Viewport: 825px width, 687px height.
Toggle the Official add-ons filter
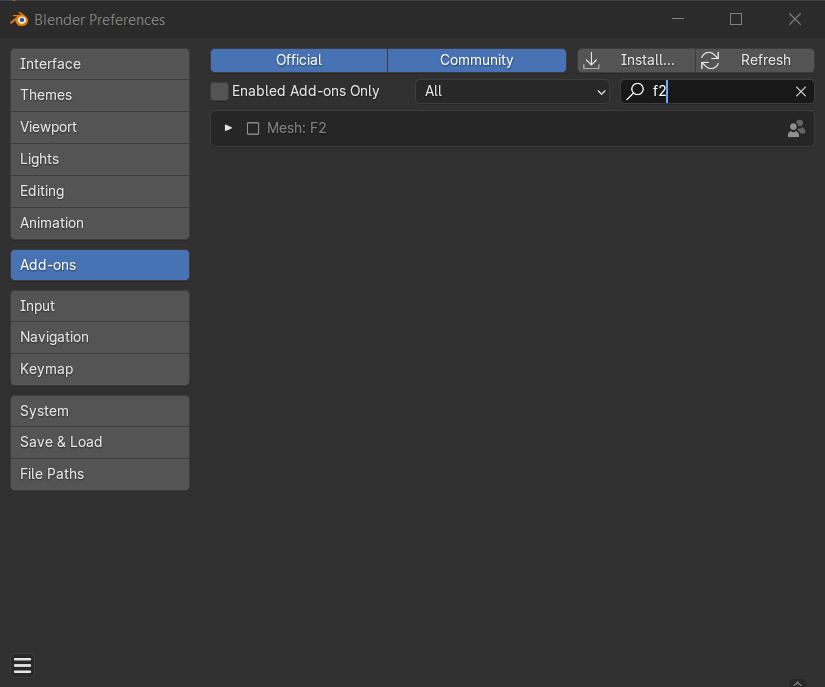(x=299, y=60)
